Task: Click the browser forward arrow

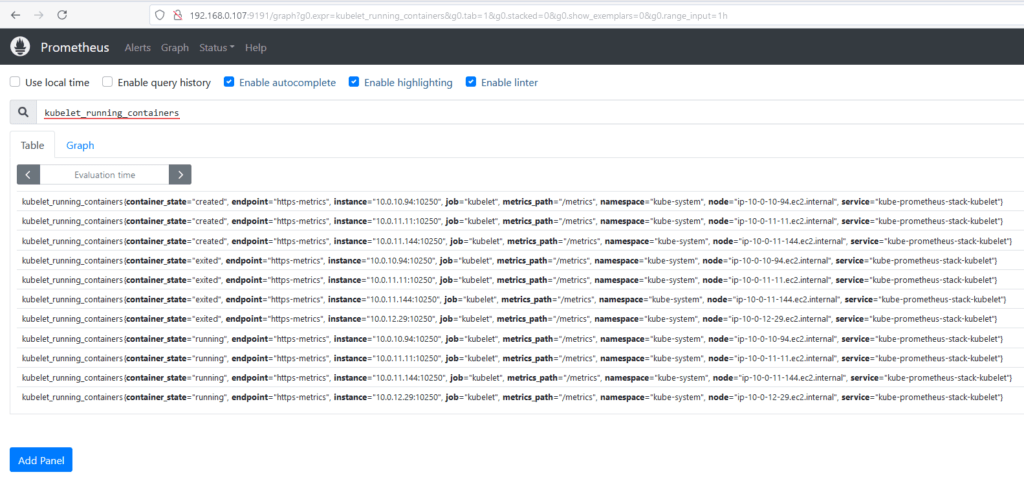Action: pyautogui.click(x=39, y=14)
